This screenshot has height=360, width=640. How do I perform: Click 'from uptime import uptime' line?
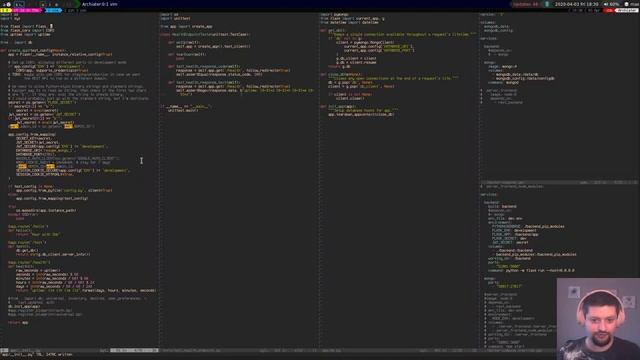click(x=25, y=35)
